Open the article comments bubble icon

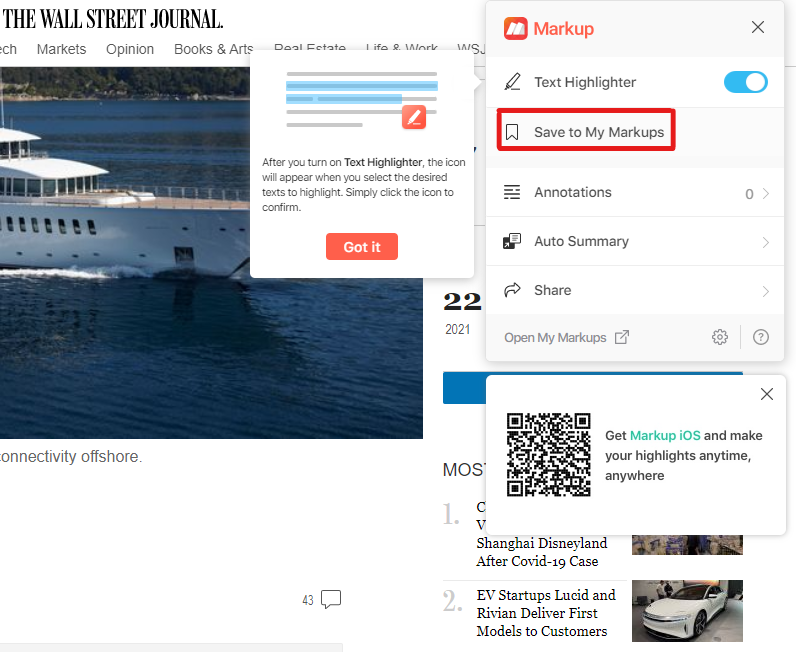click(331, 599)
